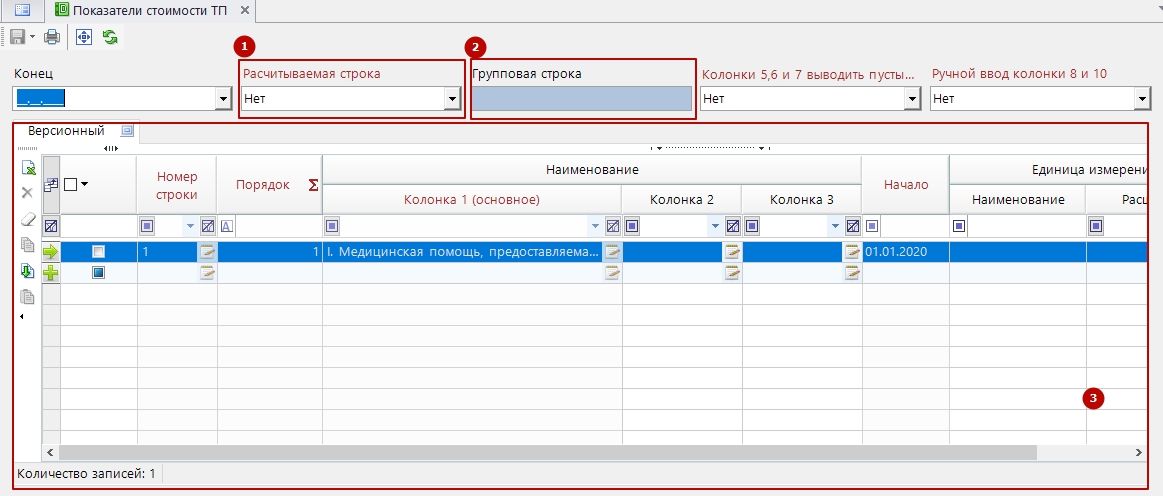
Task: Click the green plus add-row icon
Action: click(50, 272)
